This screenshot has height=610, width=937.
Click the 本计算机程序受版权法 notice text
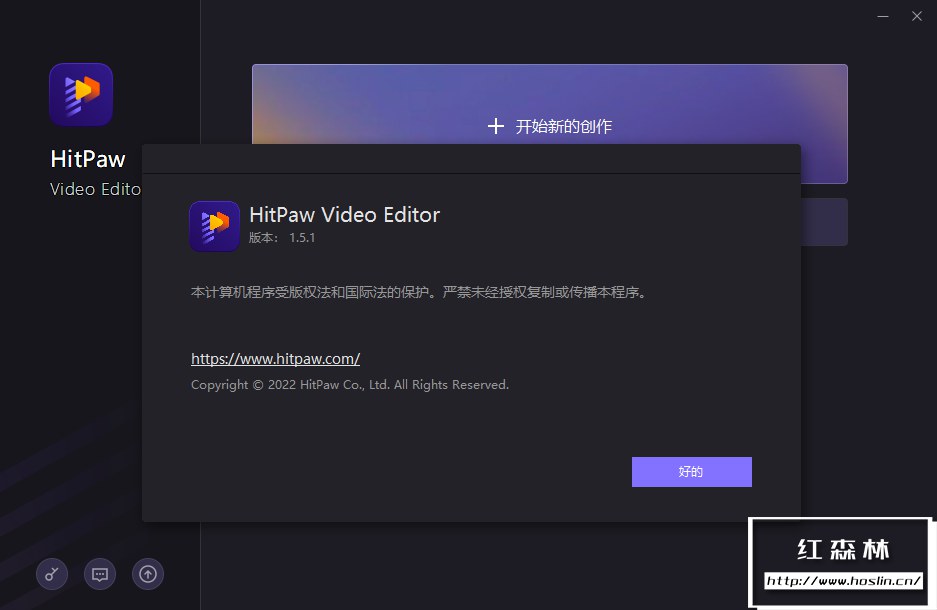[x=418, y=292]
